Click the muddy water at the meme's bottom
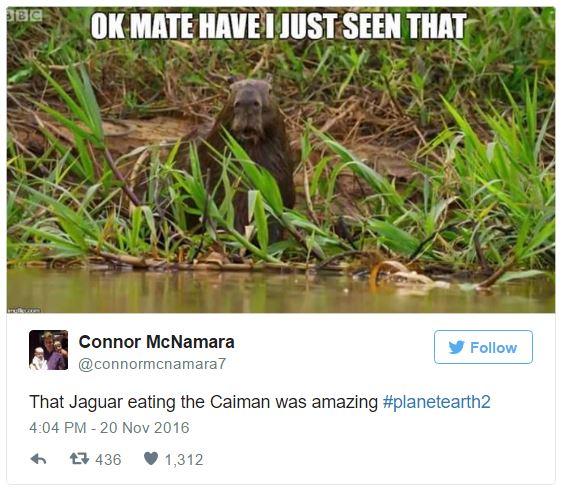Image resolution: width=563 pixels, height=489 pixels. point(281,292)
